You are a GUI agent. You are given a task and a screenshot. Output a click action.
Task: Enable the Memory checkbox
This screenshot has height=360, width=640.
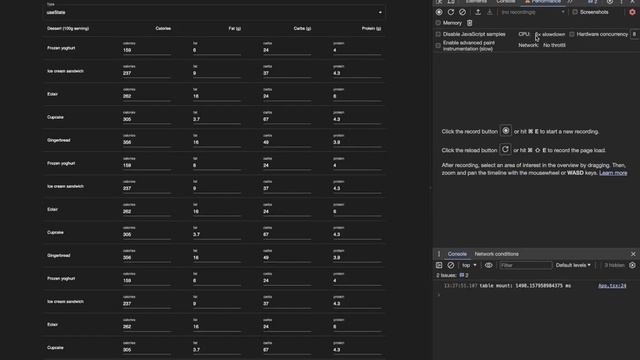coord(438,23)
